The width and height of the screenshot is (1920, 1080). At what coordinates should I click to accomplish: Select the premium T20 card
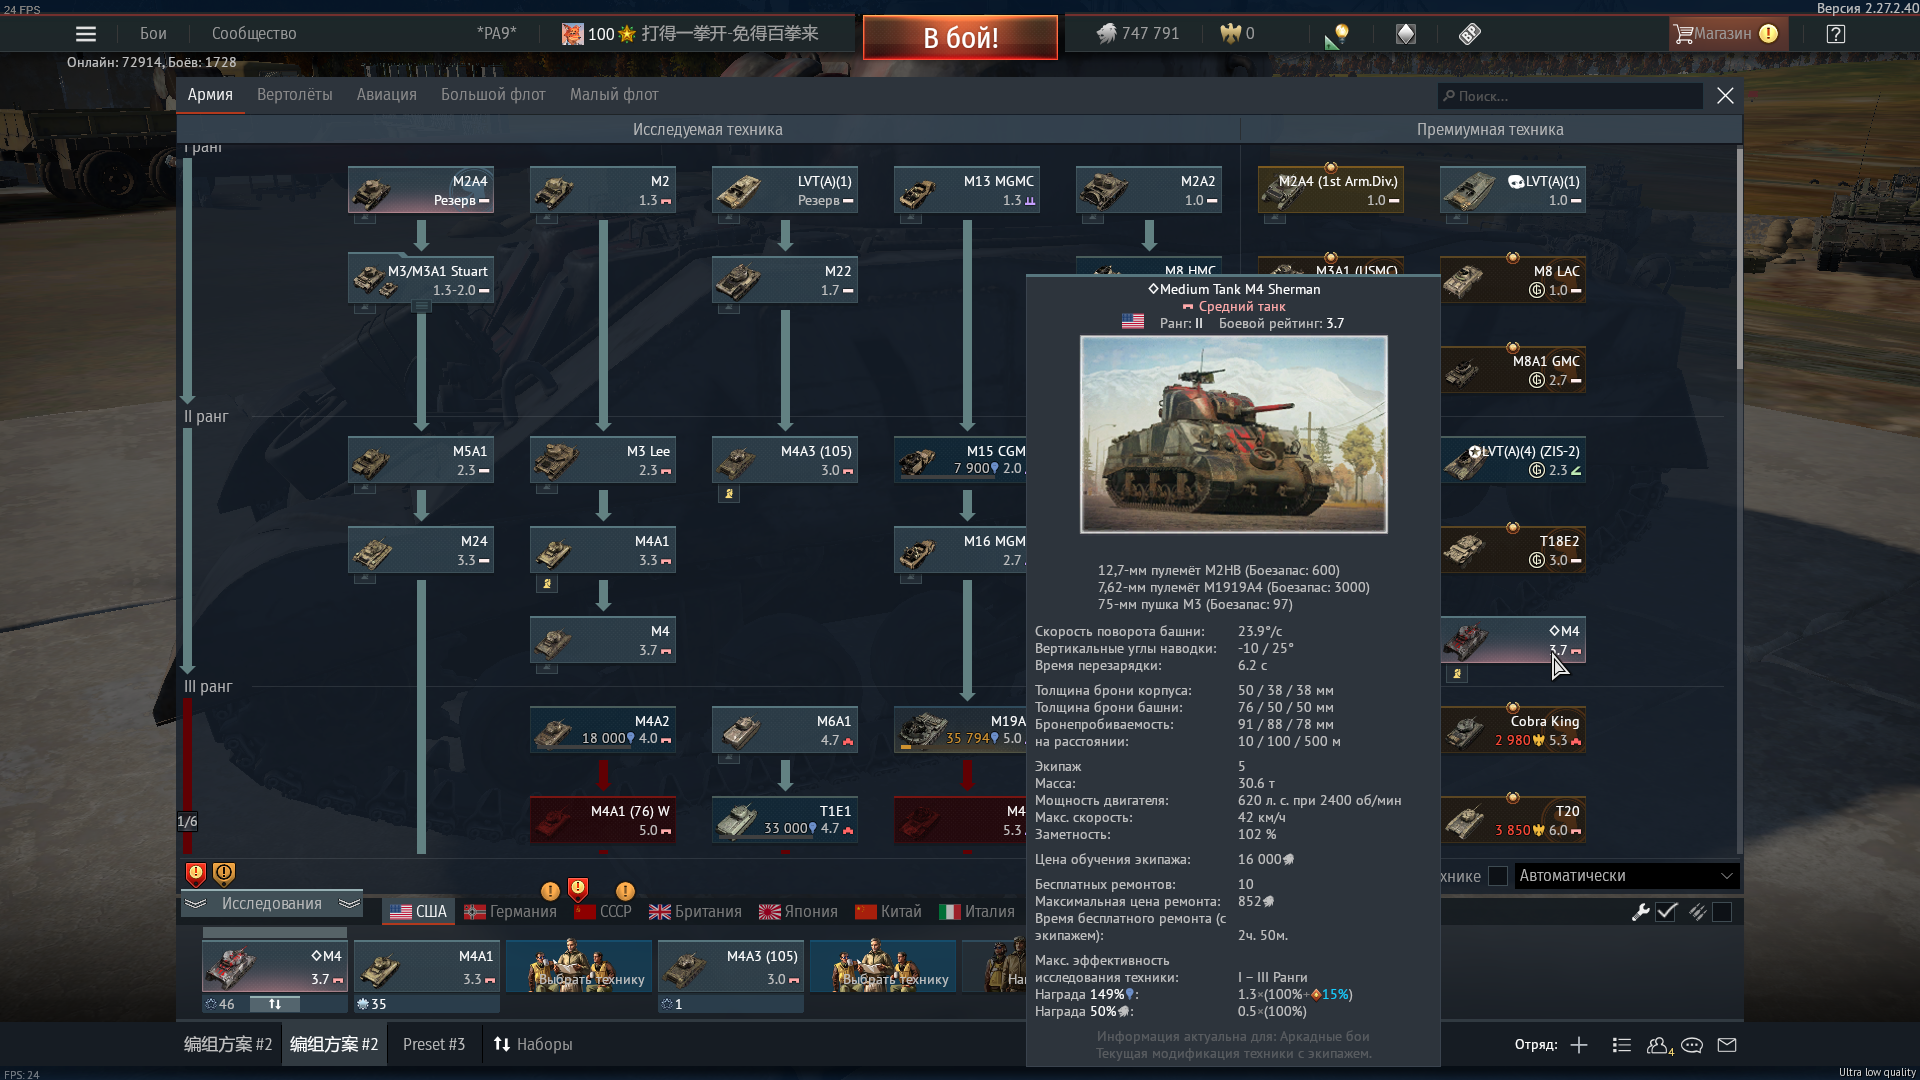(x=1513, y=820)
